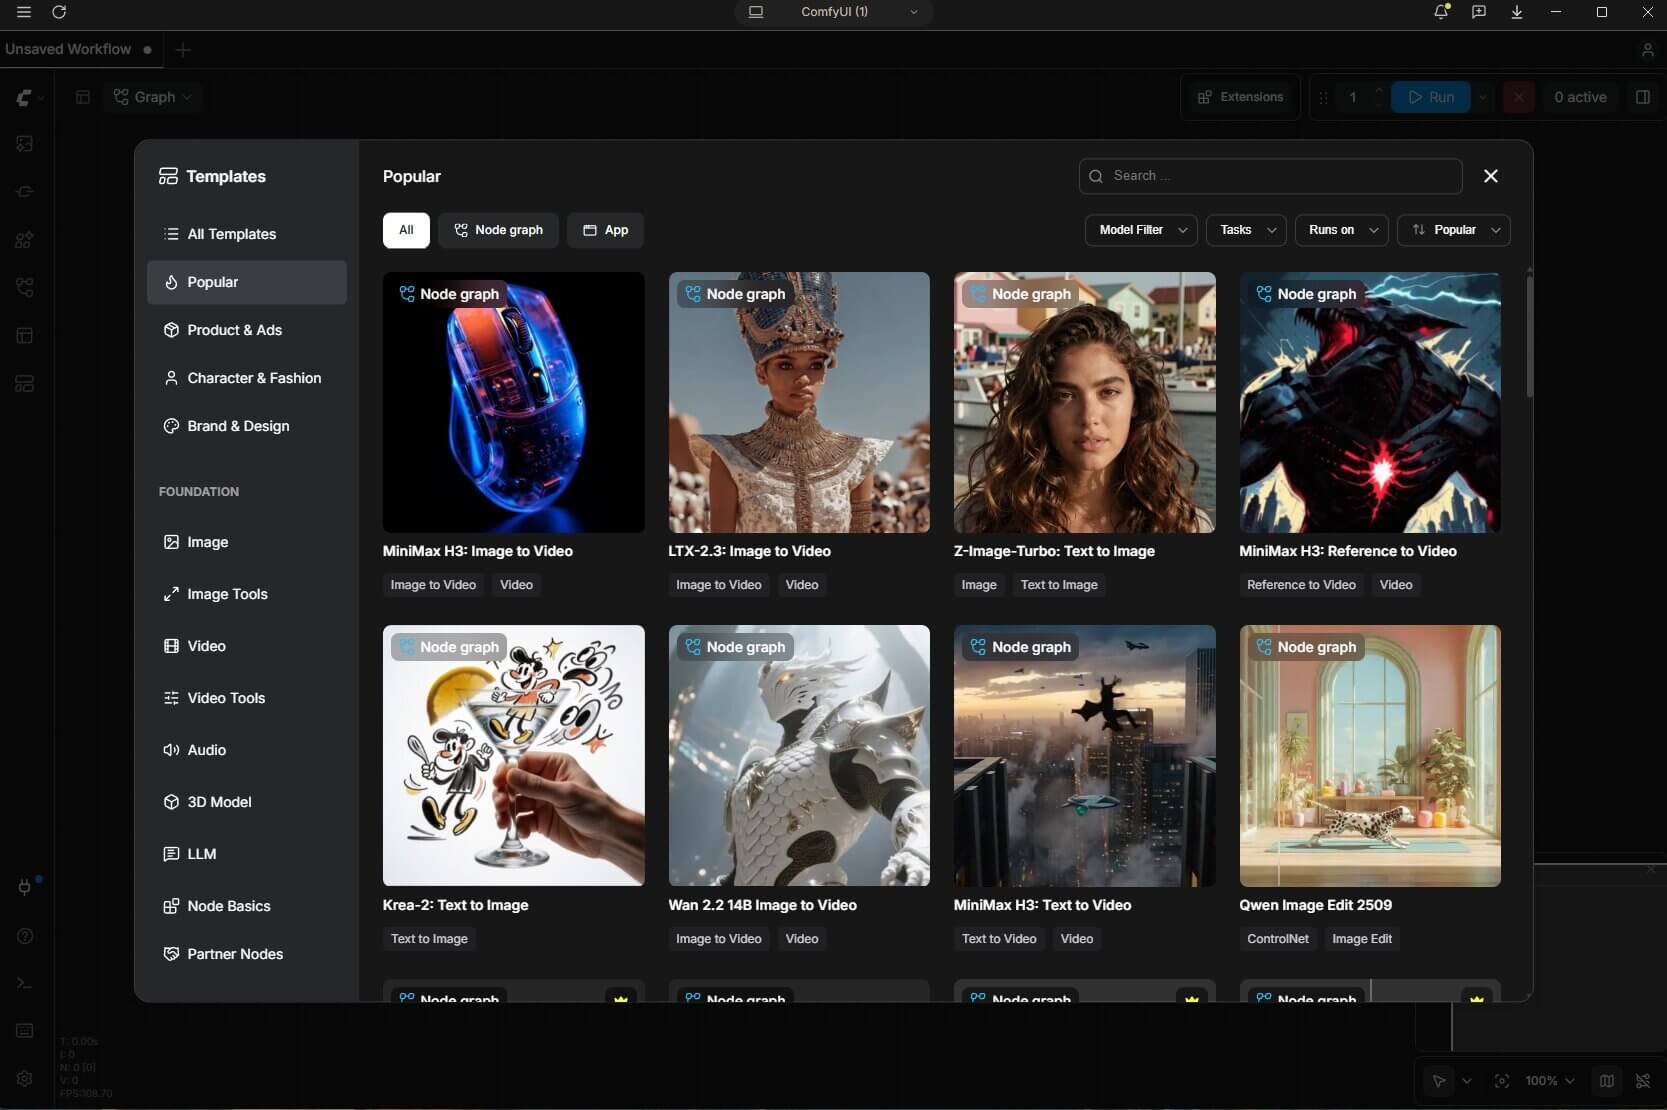Click the settings gear in left sidebar
Viewport: 1667px width, 1110px height.
point(25,1079)
